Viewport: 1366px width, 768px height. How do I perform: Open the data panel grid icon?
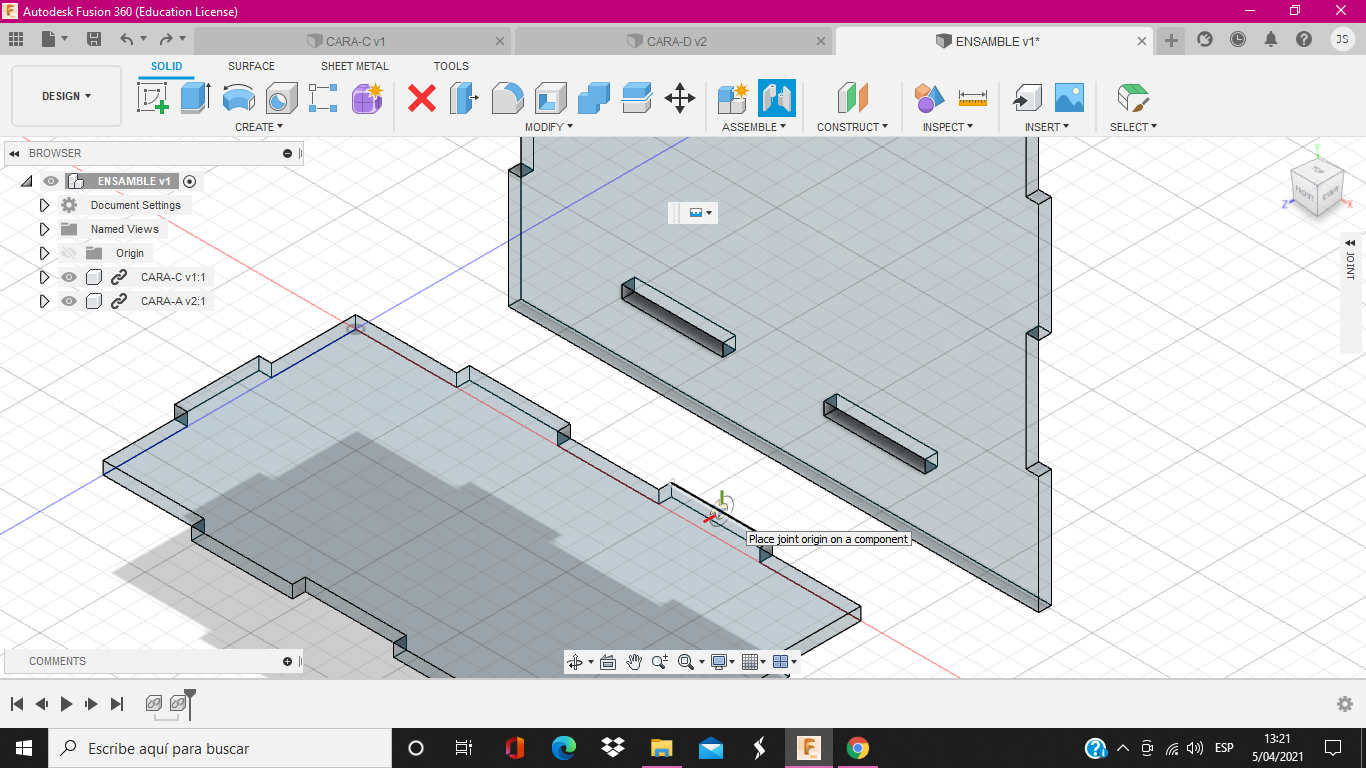(16, 39)
